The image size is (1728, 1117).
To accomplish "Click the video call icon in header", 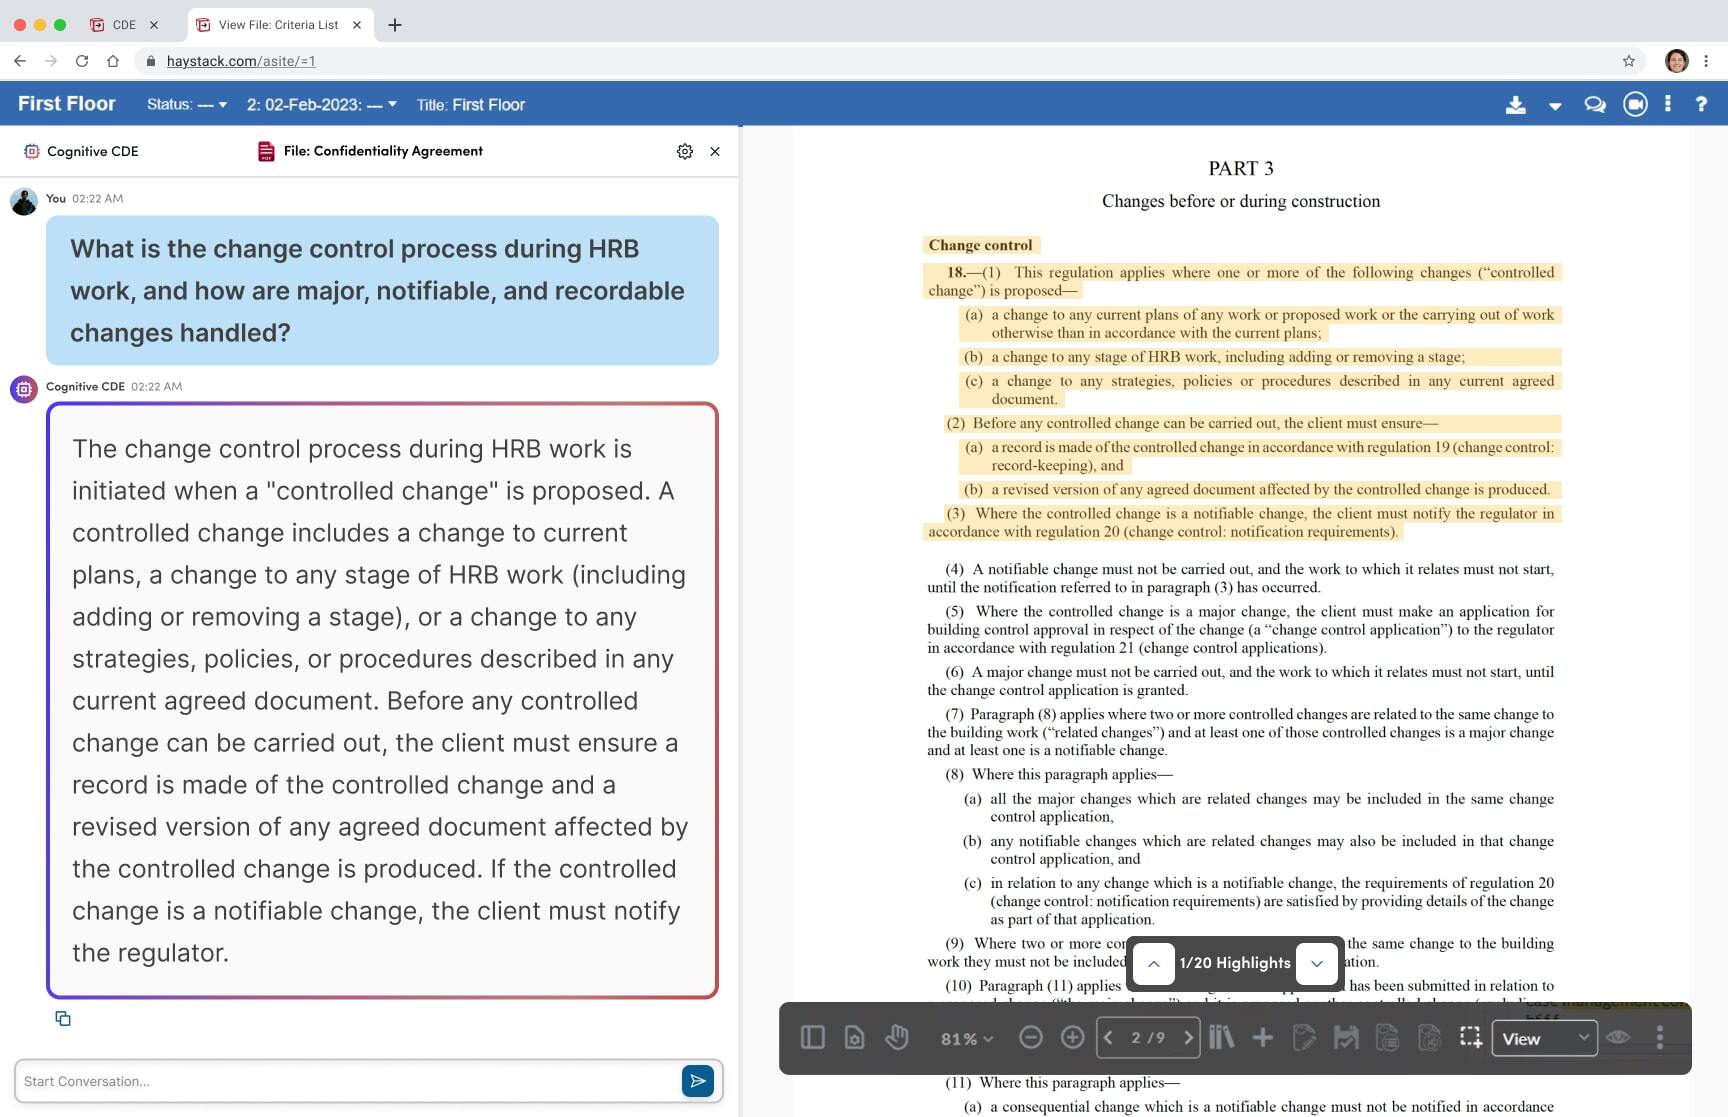I will 1635,104.
